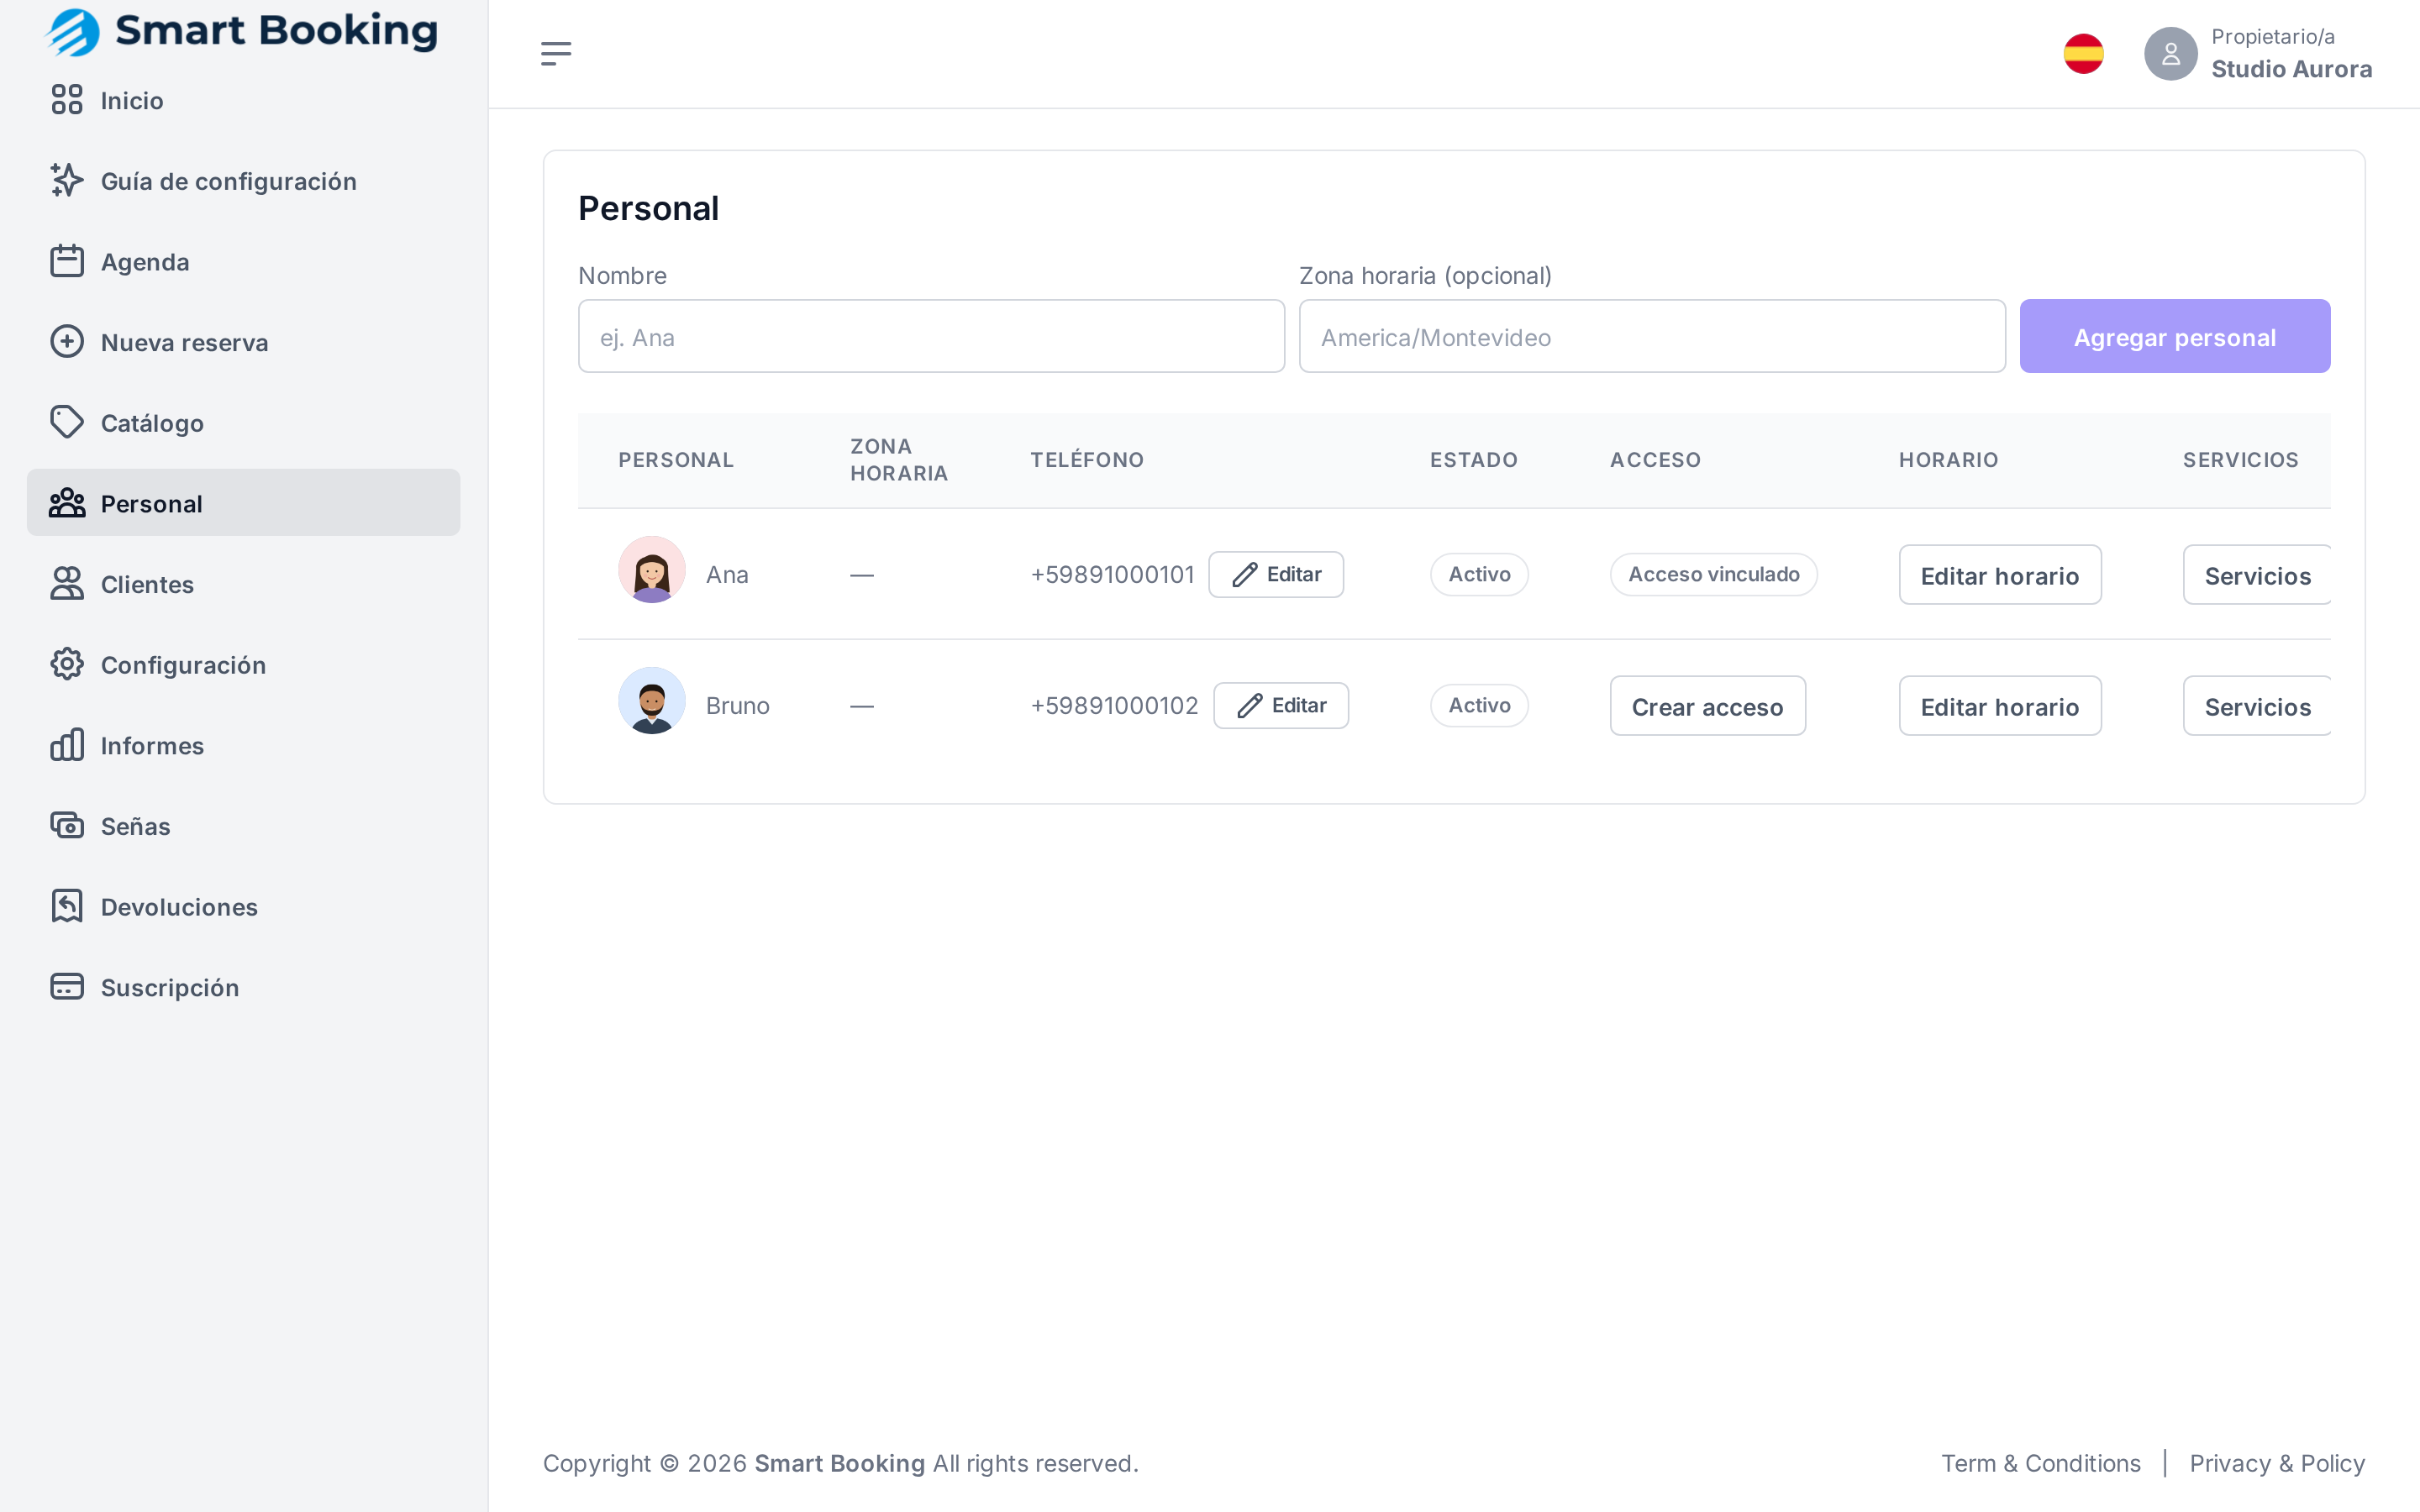Click the Agenda calendar icon
Screen dimensions: 2420x1512
[x=67, y=261]
